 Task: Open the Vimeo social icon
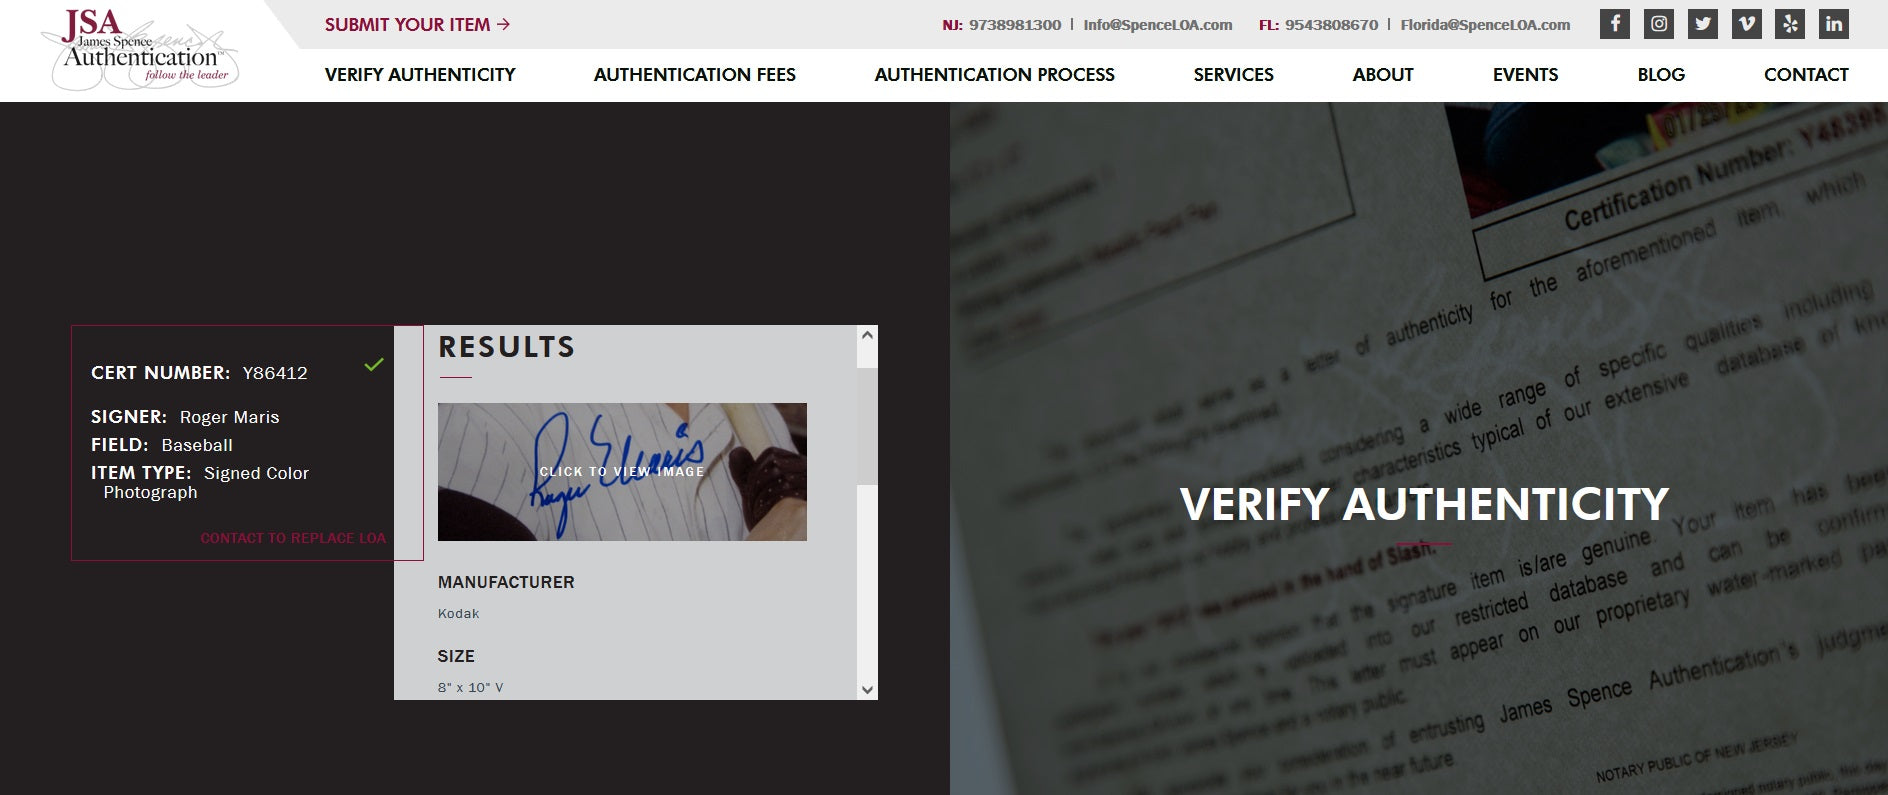[x=1746, y=24]
